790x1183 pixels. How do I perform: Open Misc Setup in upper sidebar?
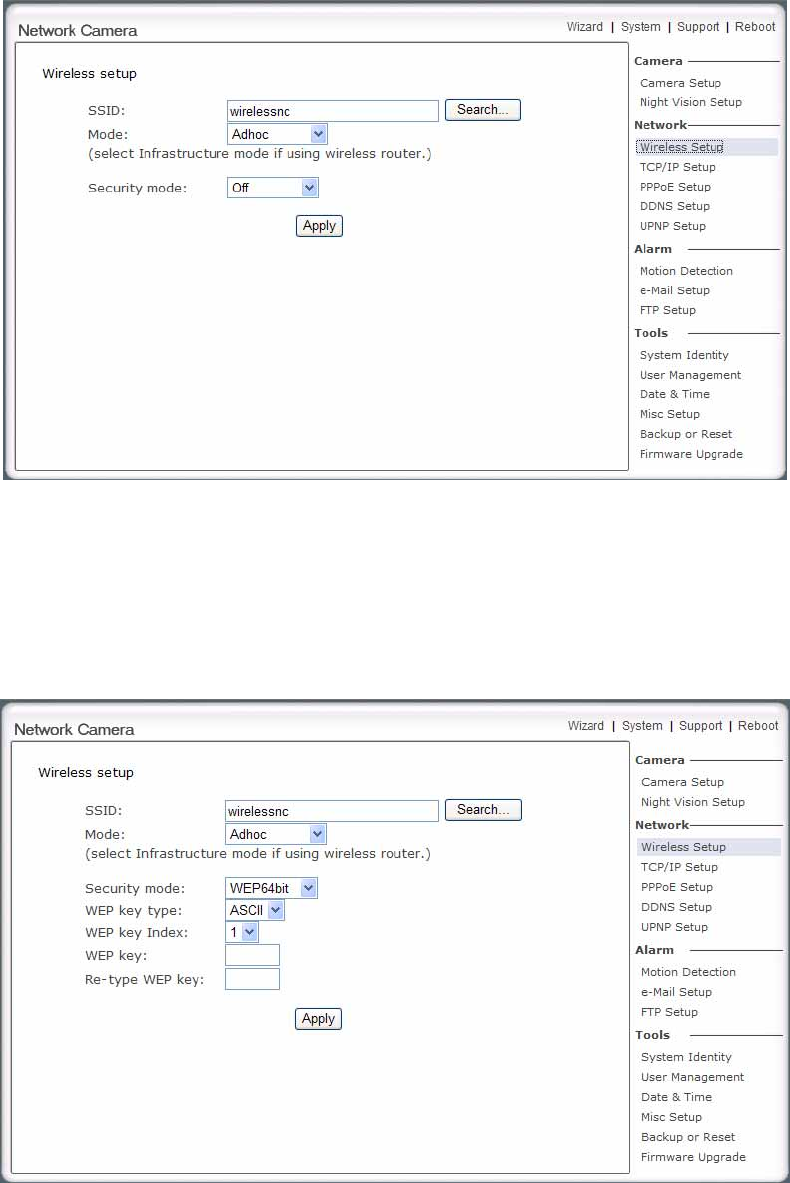[670, 414]
